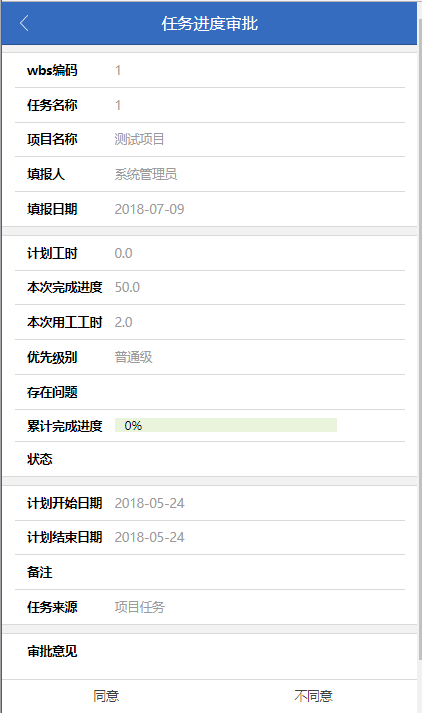The height and width of the screenshot is (713, 422).
Task: Select the 任务名称 field row
Action: click(210, 105)
